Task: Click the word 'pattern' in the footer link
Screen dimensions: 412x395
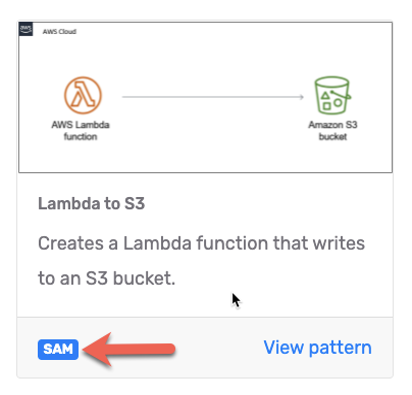Action: tap(340, 348)
